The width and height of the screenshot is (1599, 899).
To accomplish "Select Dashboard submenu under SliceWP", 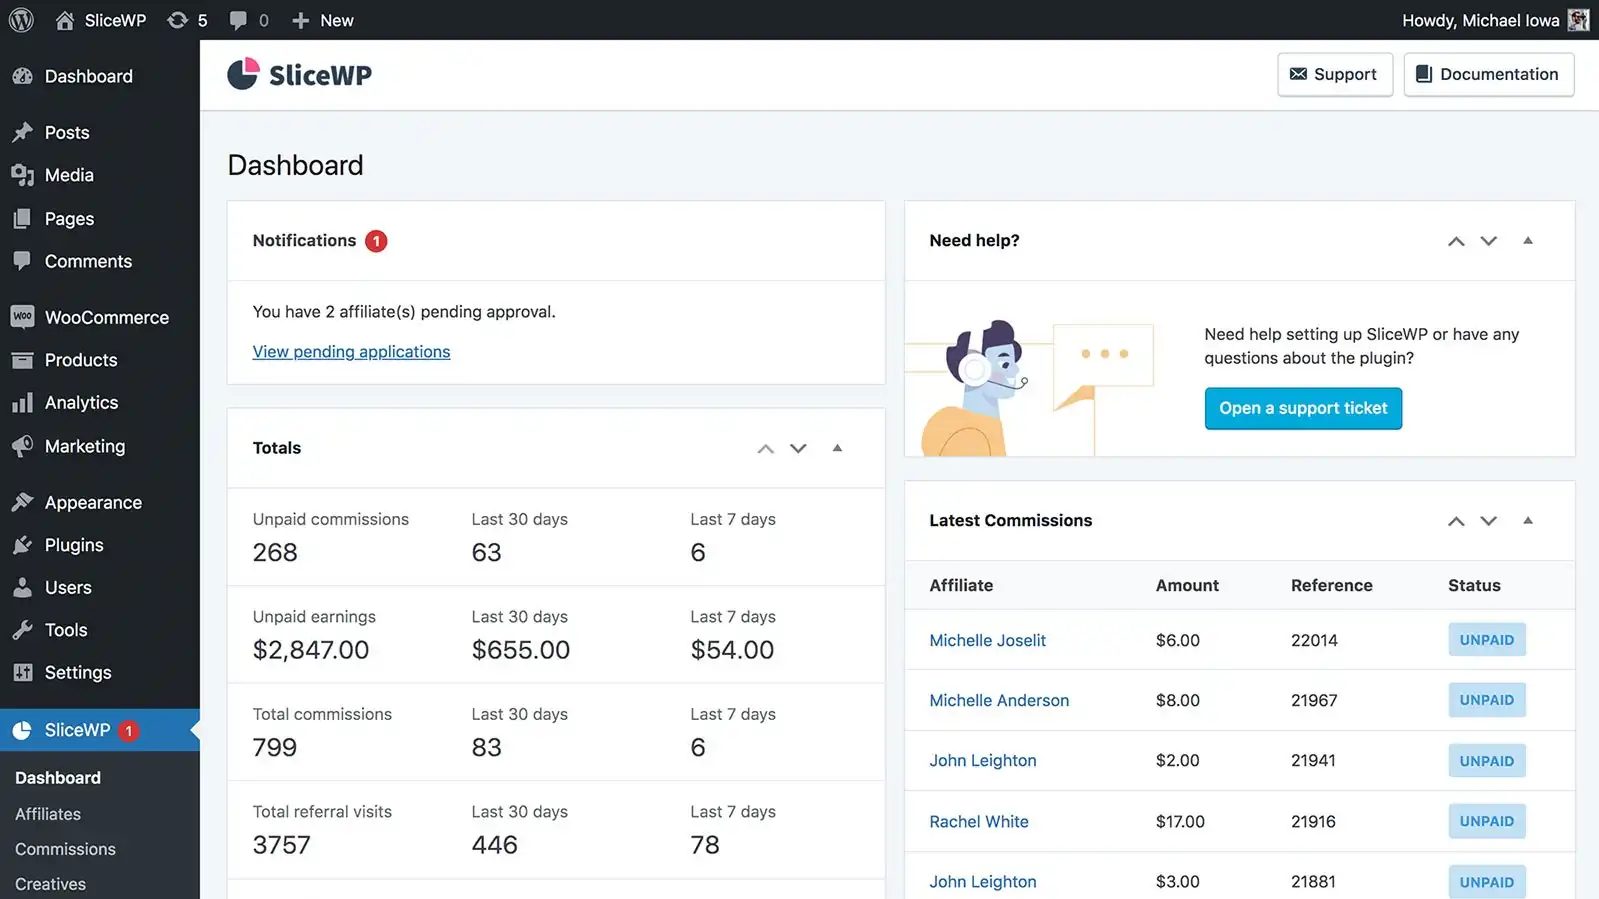I will point(58,778).
